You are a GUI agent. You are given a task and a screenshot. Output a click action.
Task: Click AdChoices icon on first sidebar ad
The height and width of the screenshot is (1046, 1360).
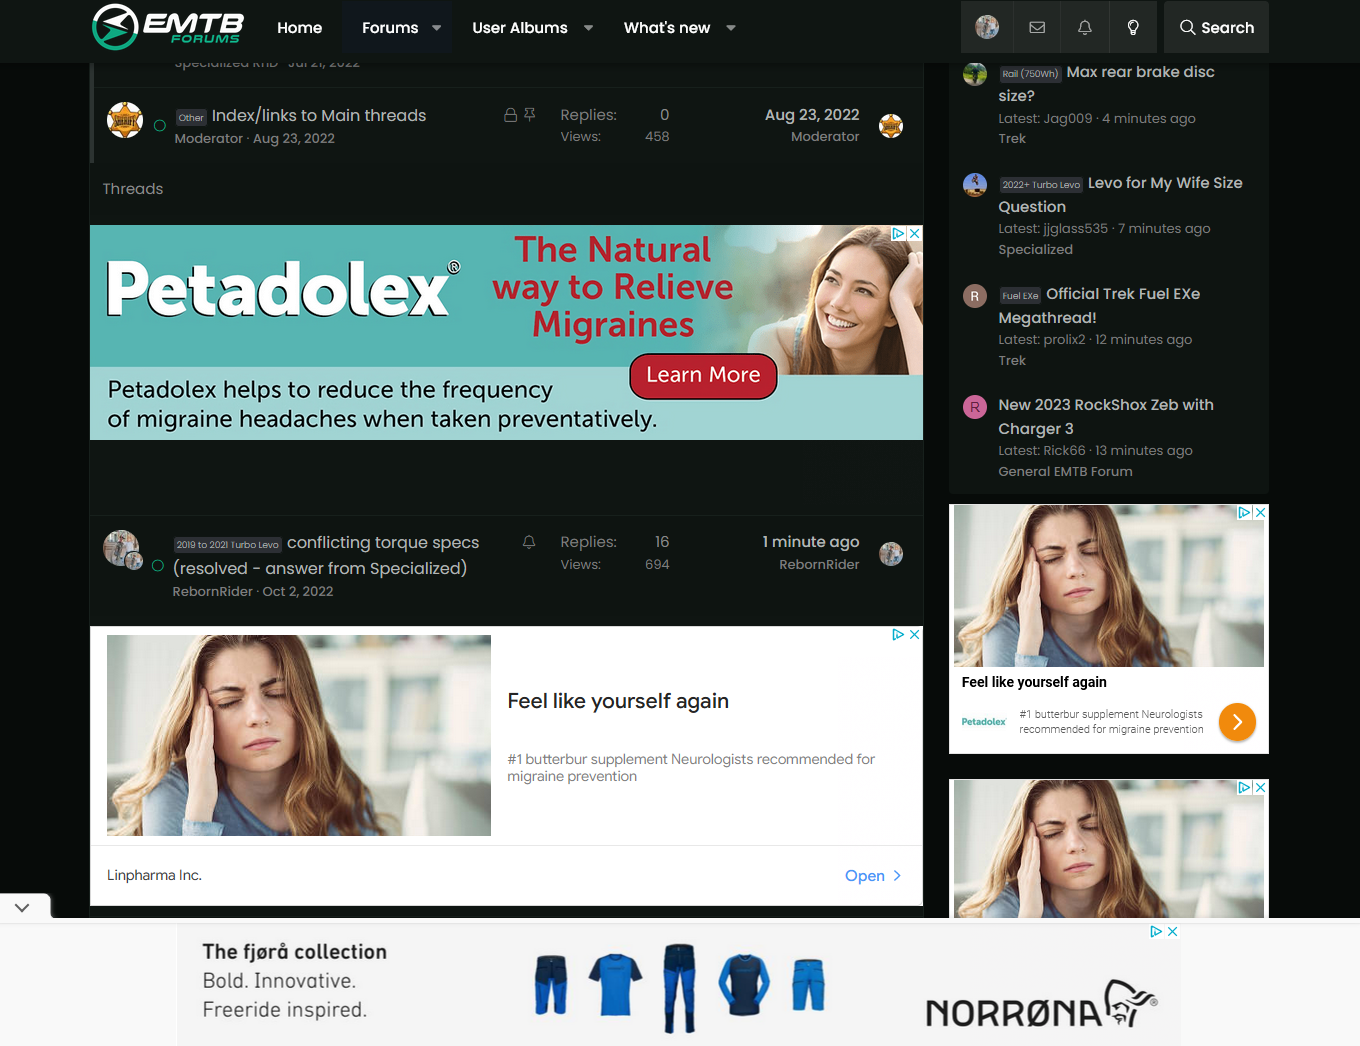1245,512
